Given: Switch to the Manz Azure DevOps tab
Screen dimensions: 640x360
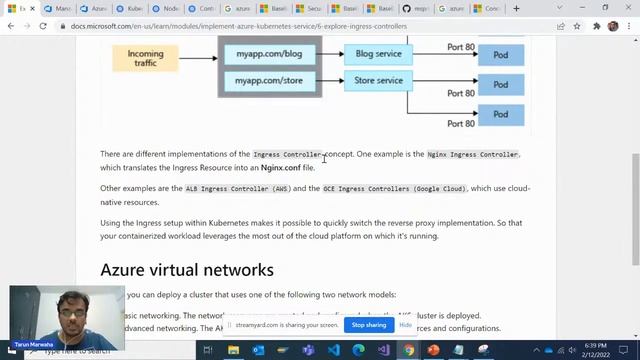Looking at the screenshot, I should (x=58, y=9).
